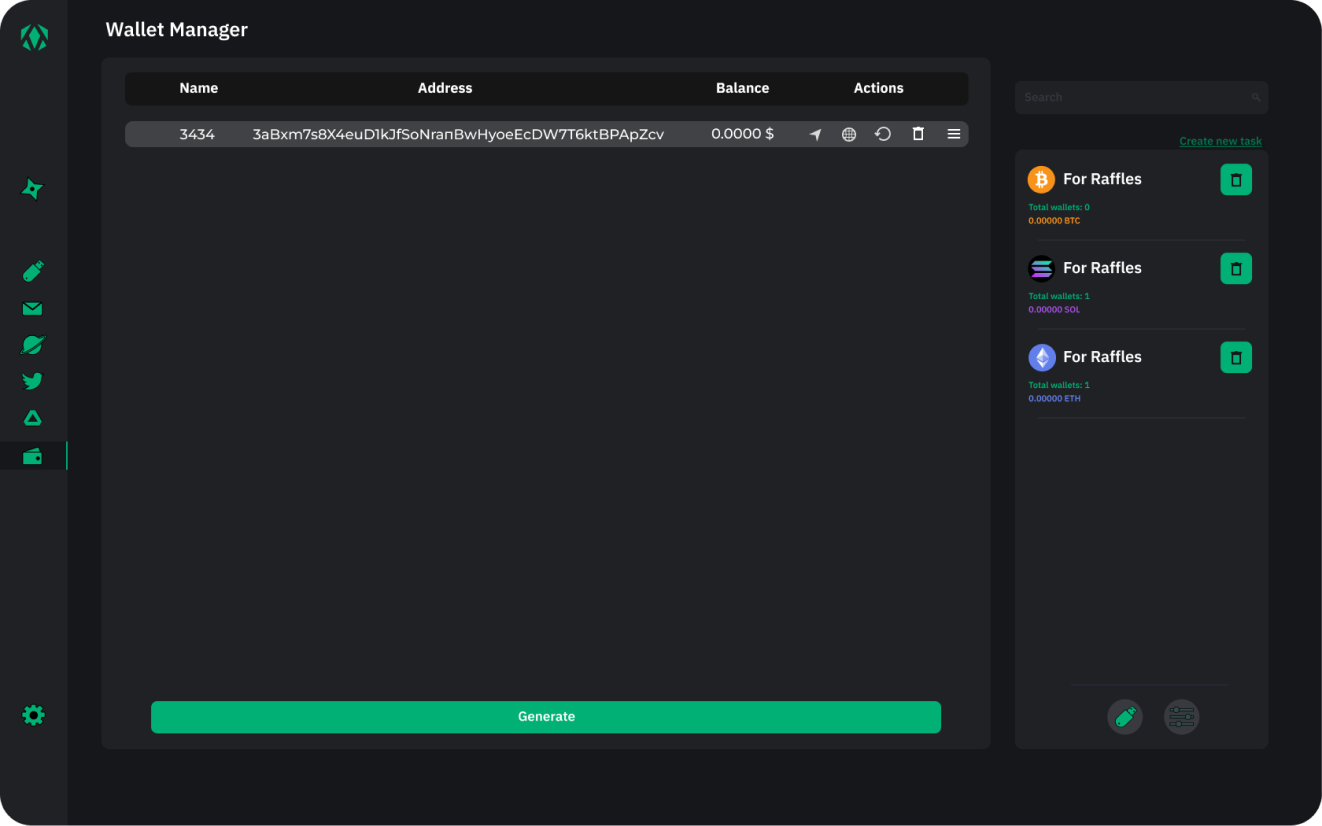Follow the Create new task link
This screenshot has width=1322, height=826.
click(1220, 141)
